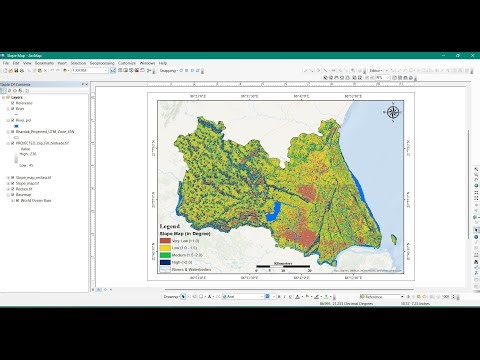This screenshot has width=480, height=360.
Task: Open the Search window icon
Action: tap(131, 71)
